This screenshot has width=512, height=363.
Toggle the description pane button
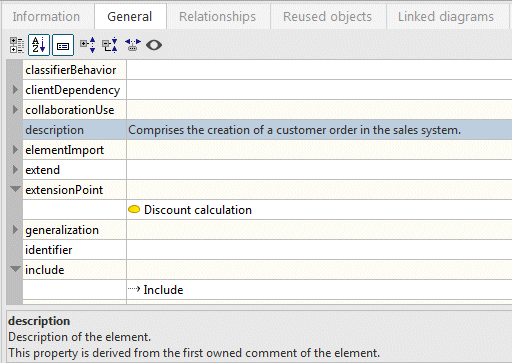[x=63, y=45]
